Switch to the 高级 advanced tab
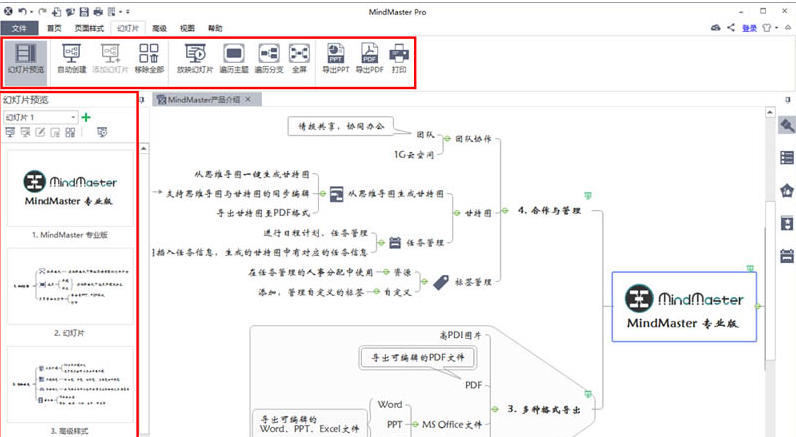The height and width of the screenshot is (437, 796). 159,28
